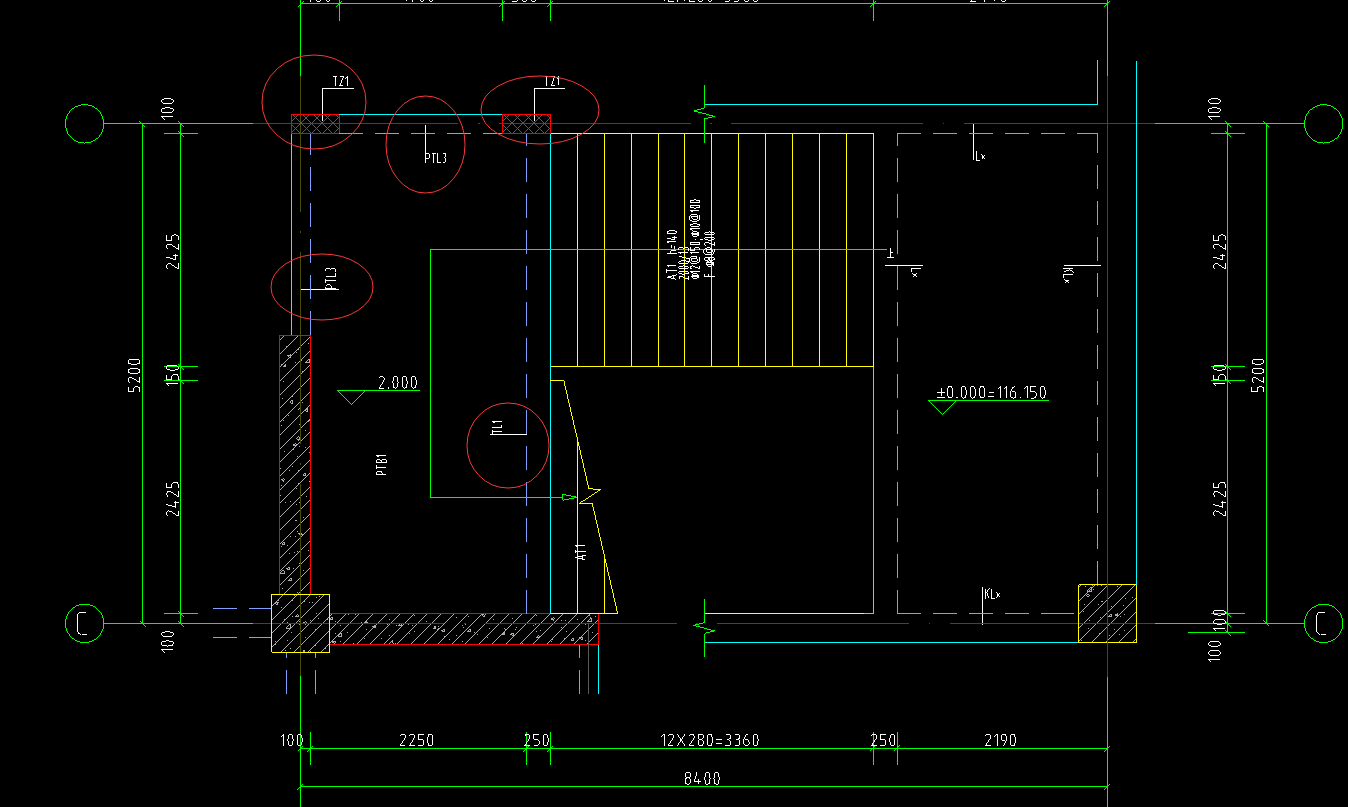Click the horizontal PTL3 label near top
Screen dimensions: 1348x807
click(435, 158)
